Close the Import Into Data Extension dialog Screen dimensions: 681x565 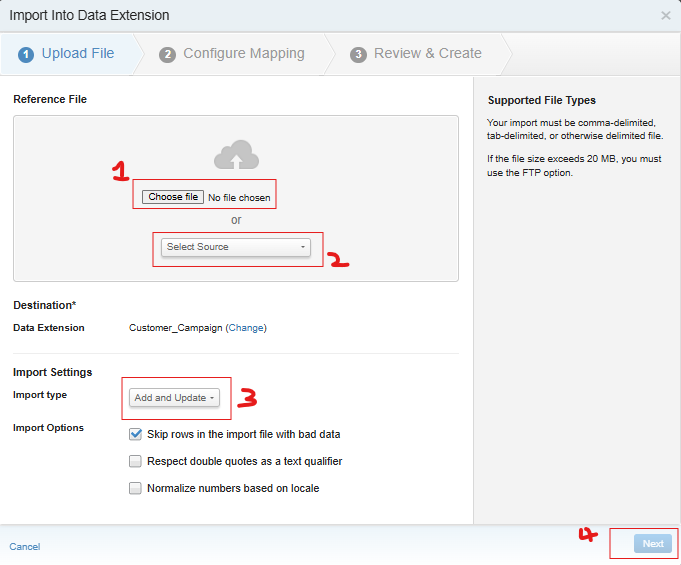click(666, 16)
